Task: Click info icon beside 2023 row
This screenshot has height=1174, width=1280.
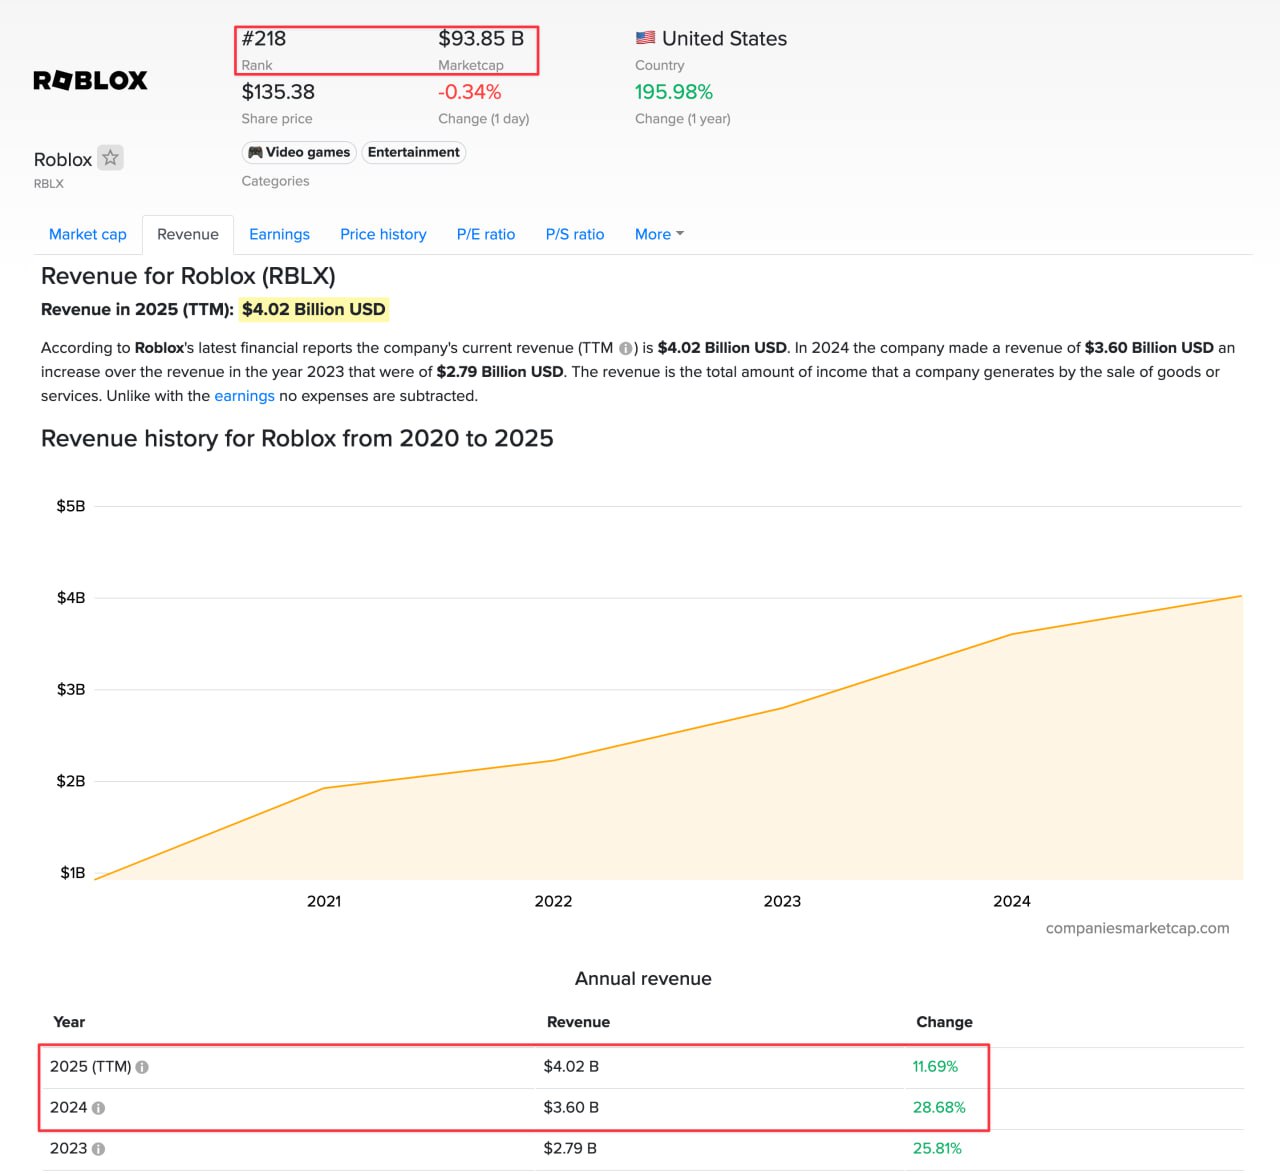Action: 98,1149
